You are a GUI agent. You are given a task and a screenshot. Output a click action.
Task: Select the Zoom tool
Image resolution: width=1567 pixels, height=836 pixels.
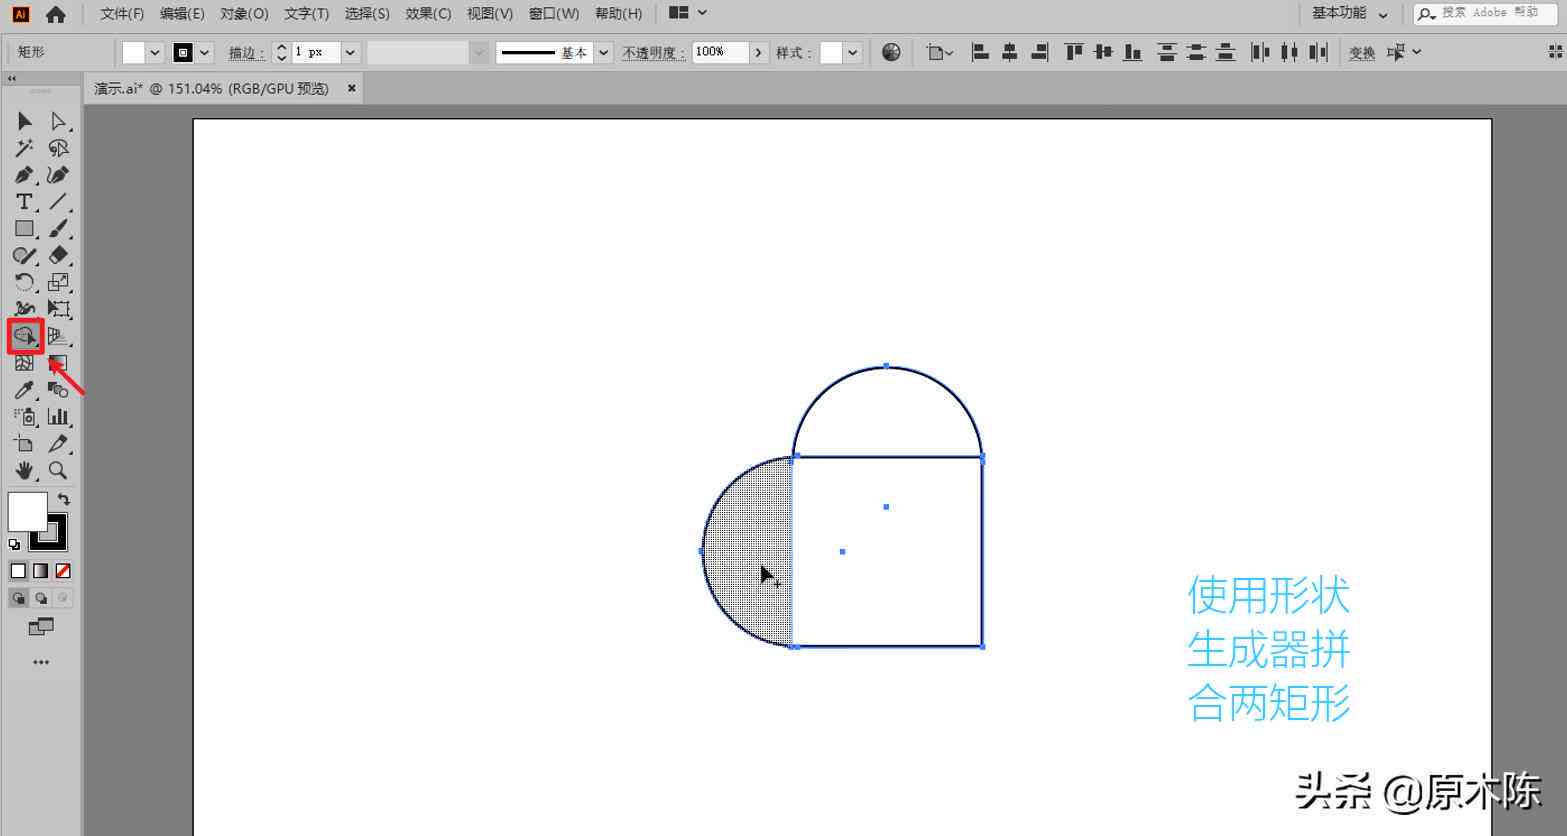point(59,470)
